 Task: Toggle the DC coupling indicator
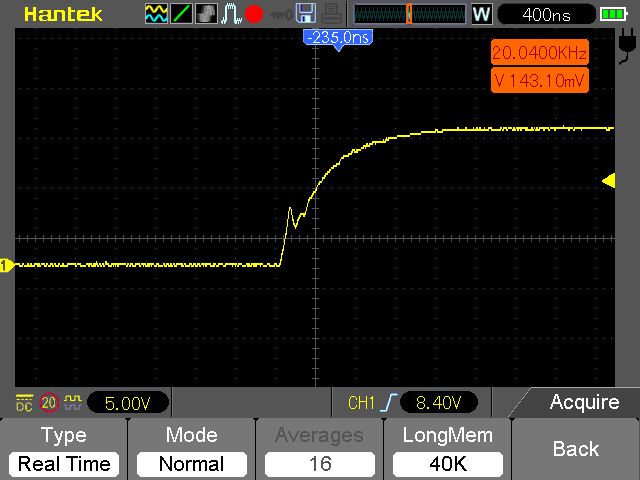[x=24, y=403]
